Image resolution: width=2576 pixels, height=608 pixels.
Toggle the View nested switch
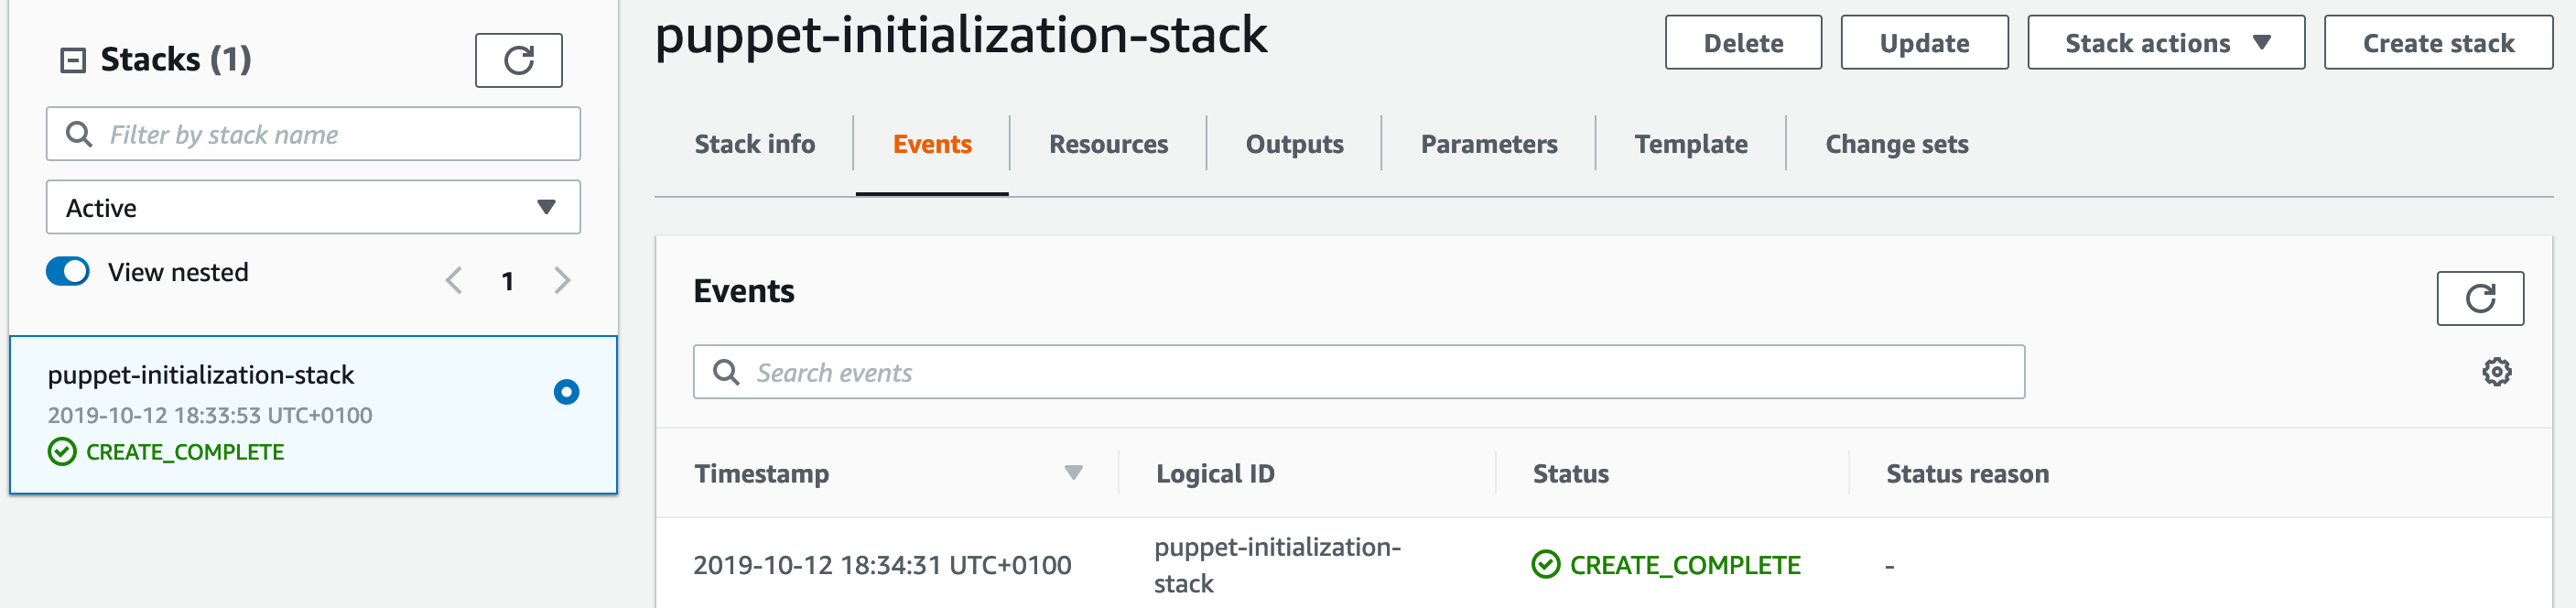(x=68, y=272)
